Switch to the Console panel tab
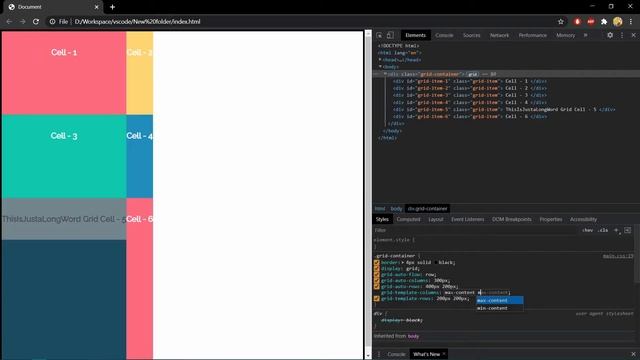Image resolution: width=640 pixels, height=360 pixels. 444,36
